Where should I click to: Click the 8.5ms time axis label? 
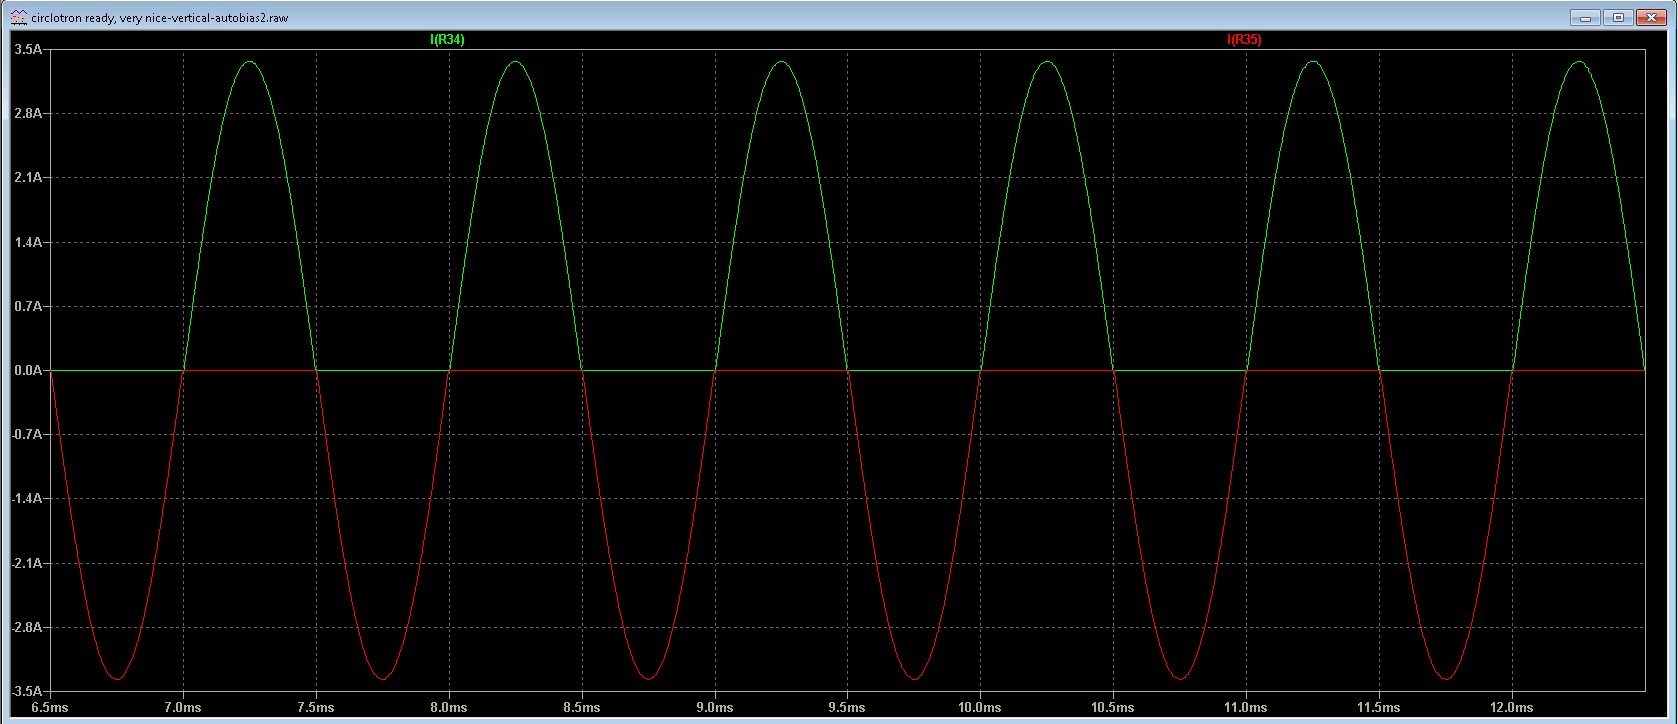point(582,707)
